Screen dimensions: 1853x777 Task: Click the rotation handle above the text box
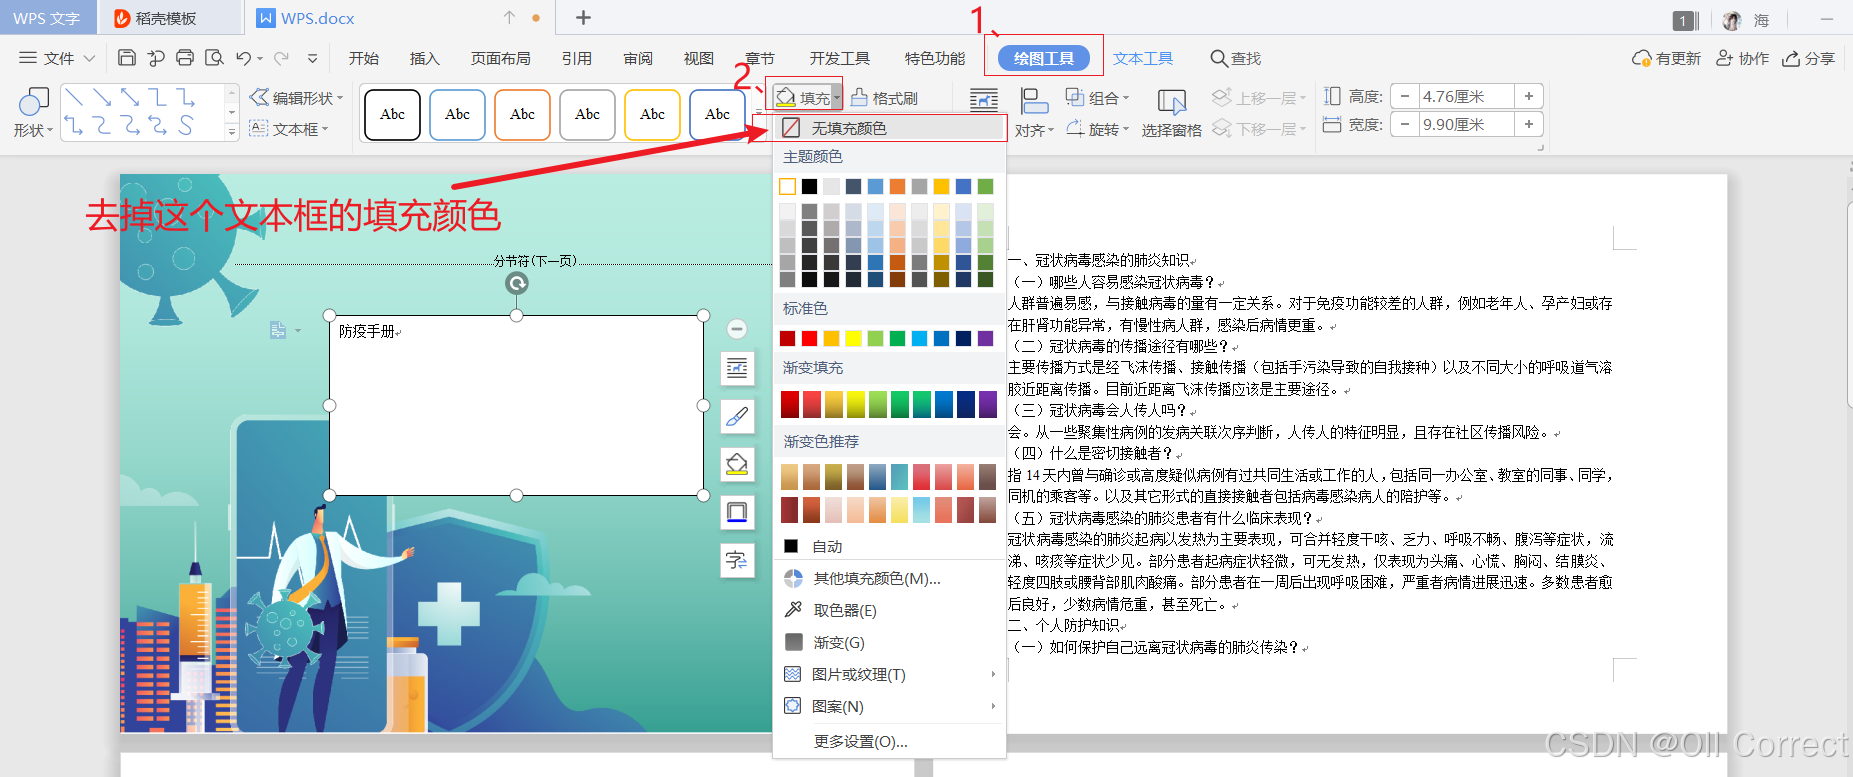(517, 283)
